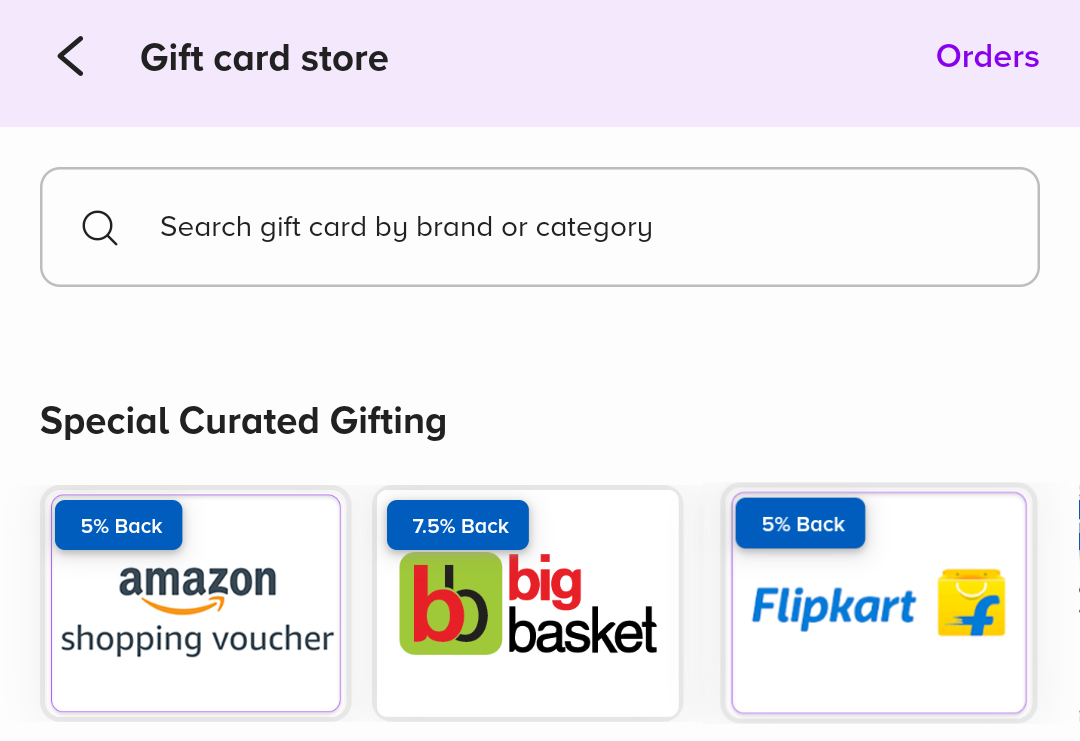
Task: Tap the amazon wordmark on the voucher card
Action: (x=198, y=579)
